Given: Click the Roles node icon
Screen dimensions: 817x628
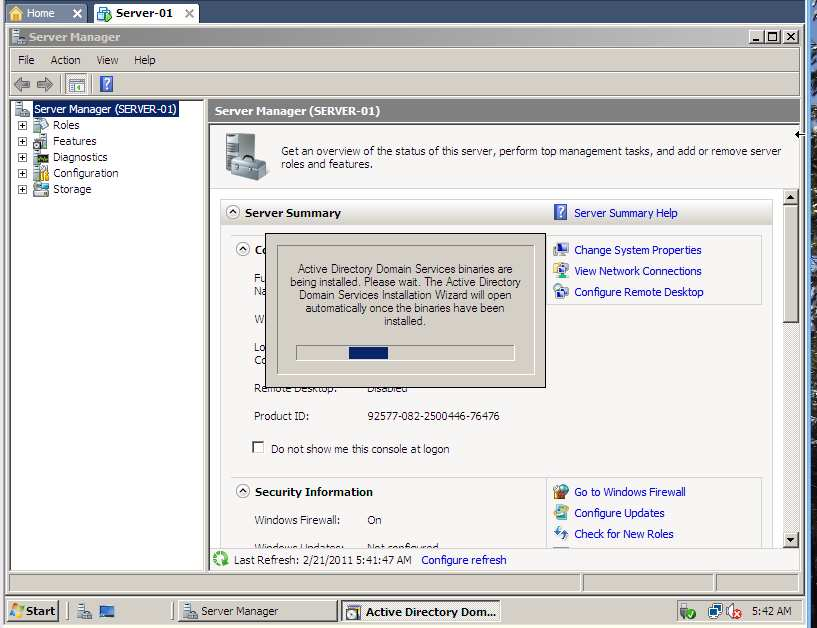Looking at the screenshot, I should 41,125.
